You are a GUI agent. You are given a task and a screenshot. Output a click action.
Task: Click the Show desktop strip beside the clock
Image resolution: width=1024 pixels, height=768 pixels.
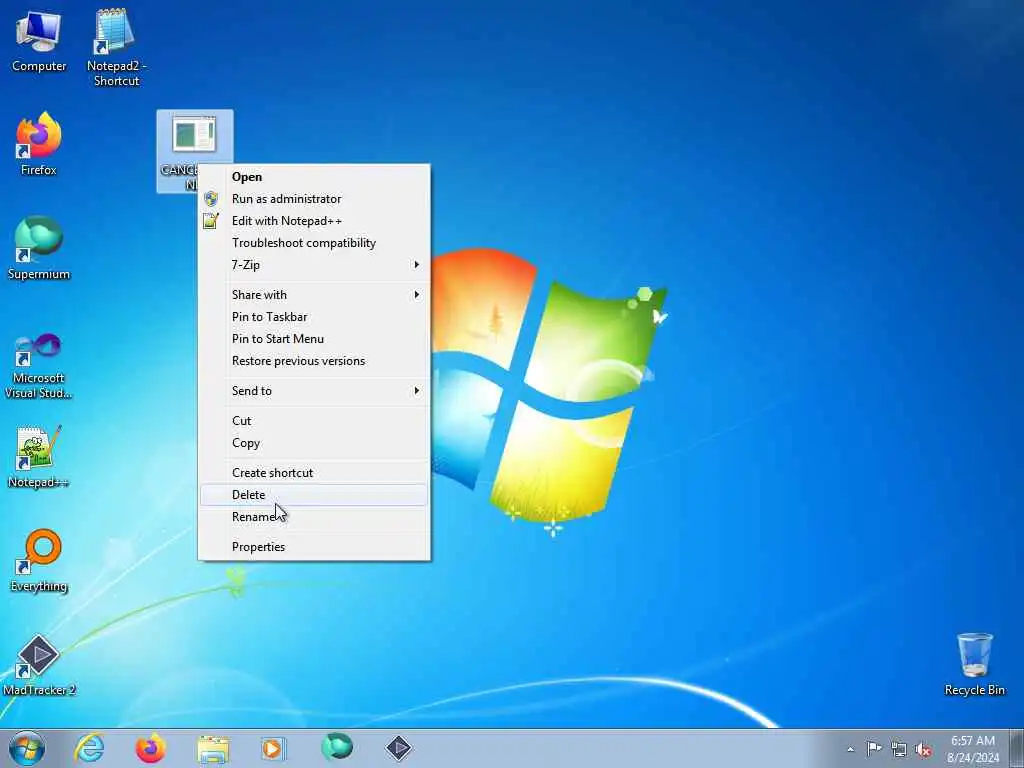click(1017, 748)
